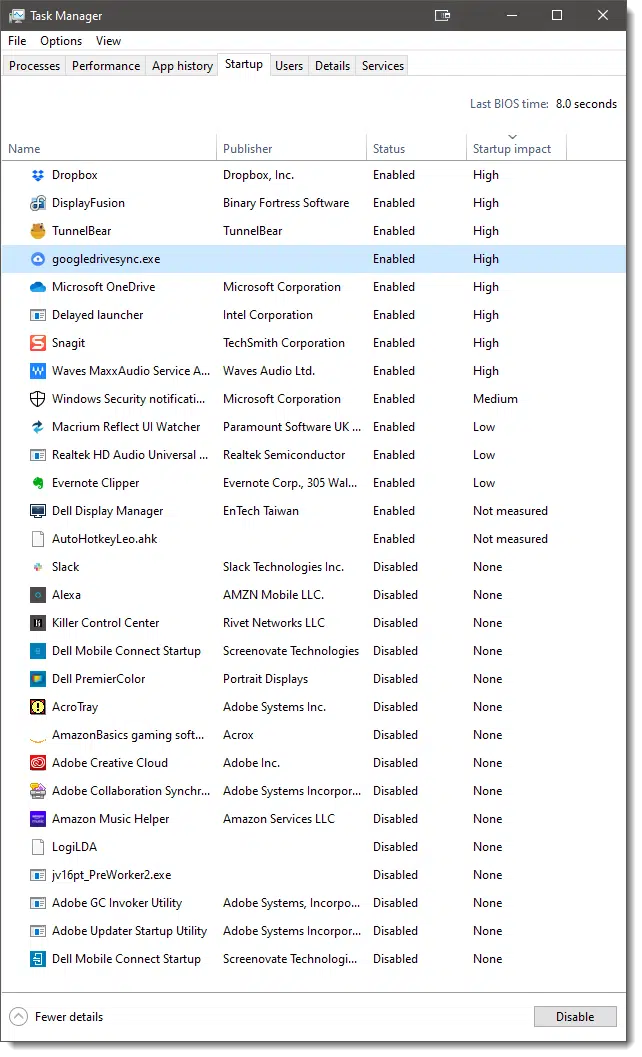Click the Binary Fortress Software publisher cell
Viewport: 642px width, 1057px height.
tap(286, 203)
